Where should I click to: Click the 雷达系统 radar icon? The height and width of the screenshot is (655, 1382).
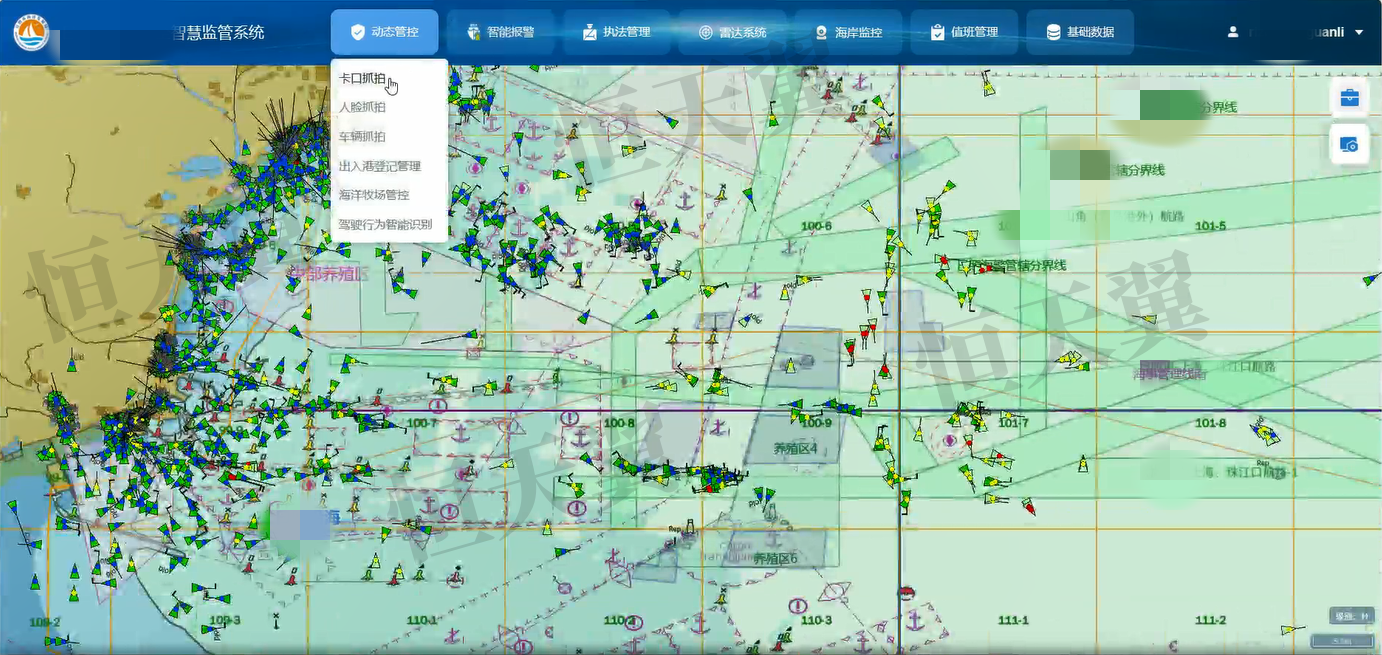706,32
